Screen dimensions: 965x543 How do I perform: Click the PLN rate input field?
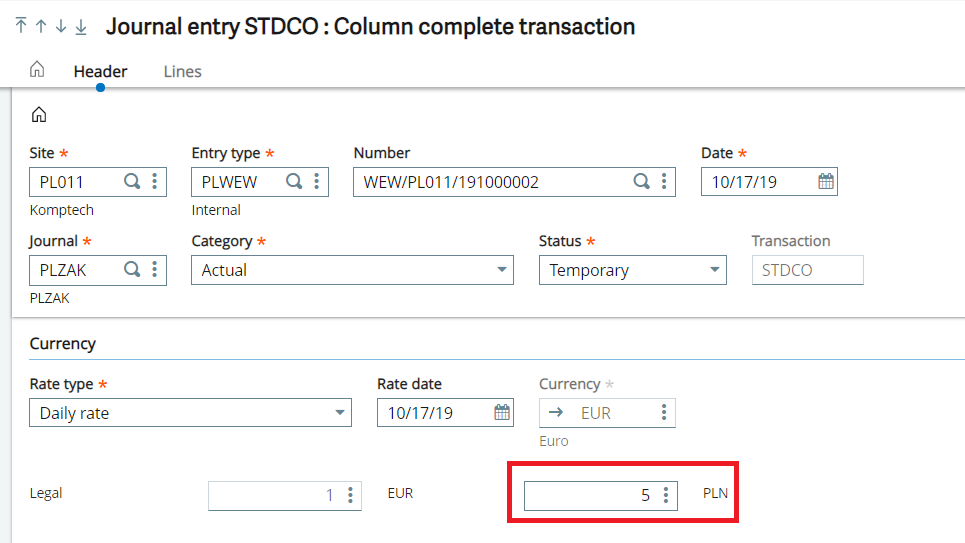601,496
